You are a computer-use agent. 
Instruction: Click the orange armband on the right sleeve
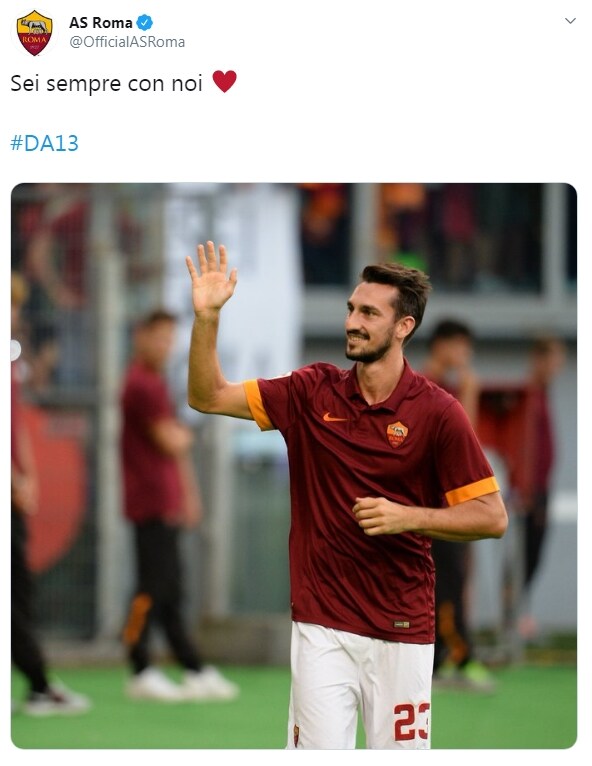(x=472, y=490)
